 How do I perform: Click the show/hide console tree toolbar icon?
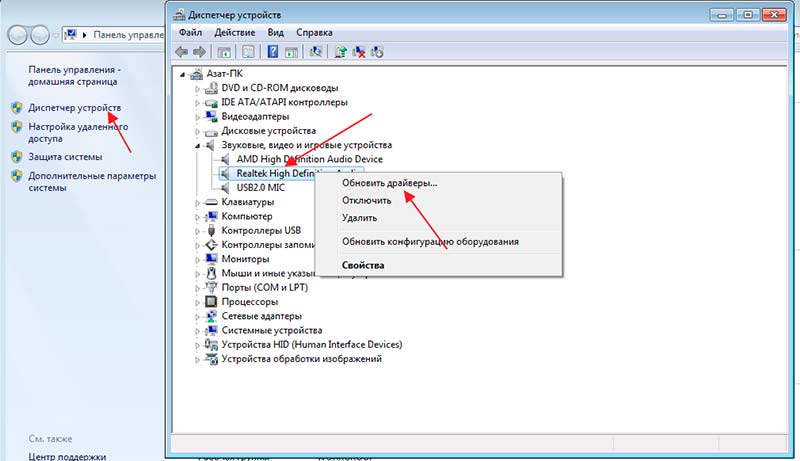coord(225,51)
